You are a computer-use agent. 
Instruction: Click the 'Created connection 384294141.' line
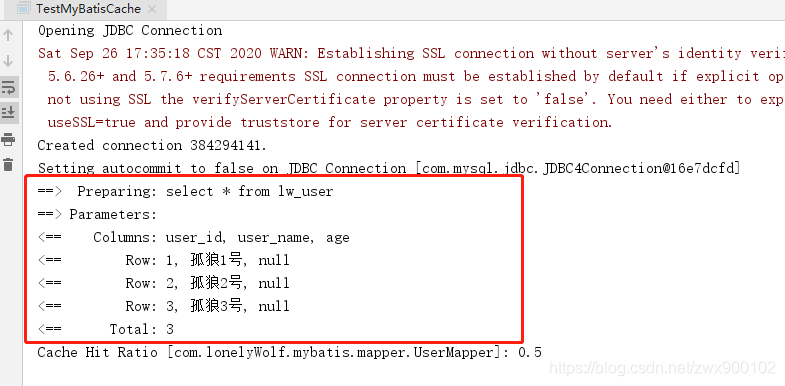[x=153, y=146]
